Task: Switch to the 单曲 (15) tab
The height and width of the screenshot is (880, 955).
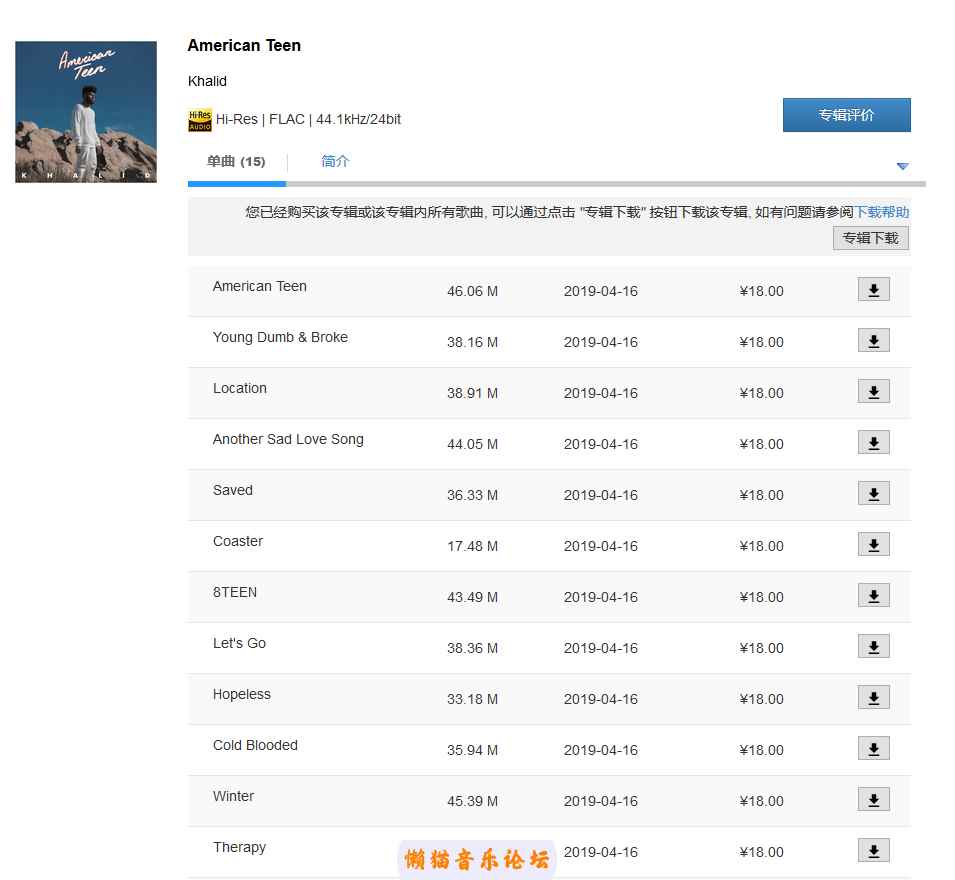Action: coord(236,161)
